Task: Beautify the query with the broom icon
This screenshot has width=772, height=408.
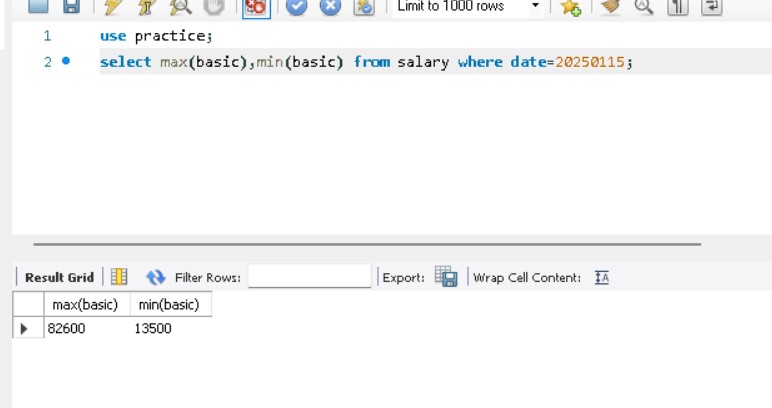Action: [x=611, y=6]
